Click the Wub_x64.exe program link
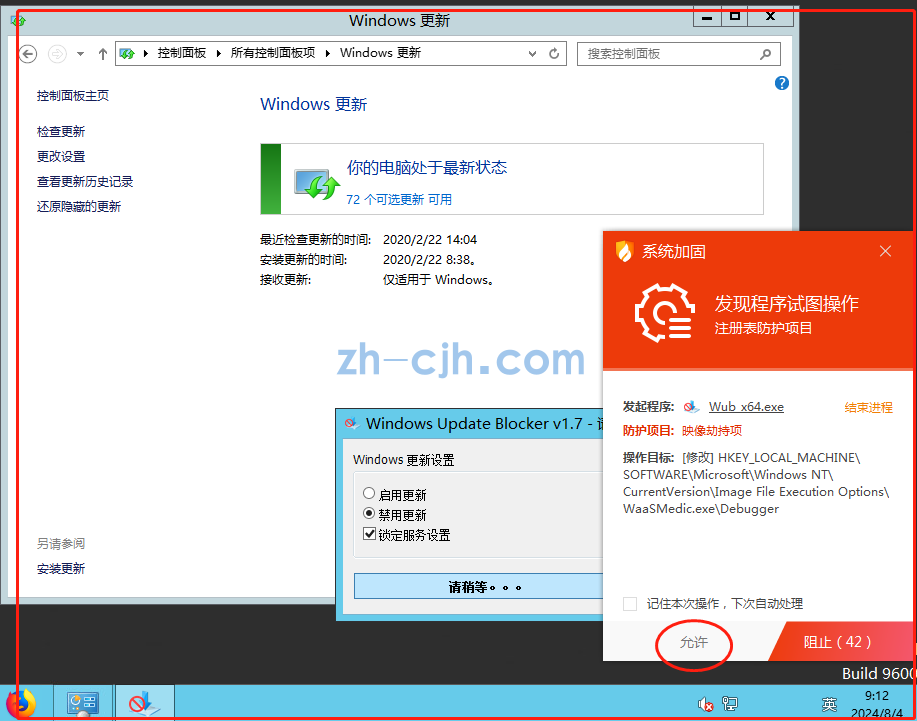This screenshot has height=721, width=917. [746, 407]
